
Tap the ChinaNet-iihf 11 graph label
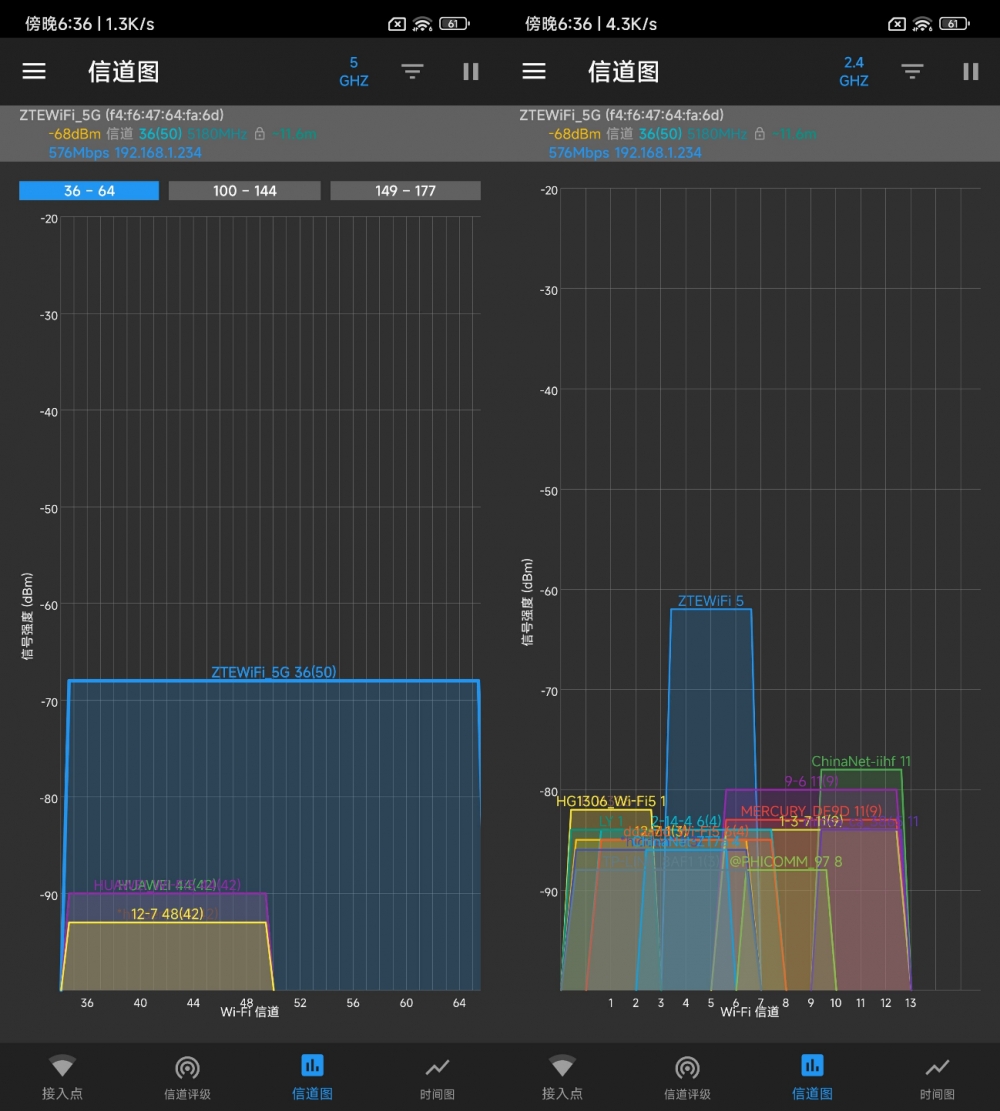point(861,761)
